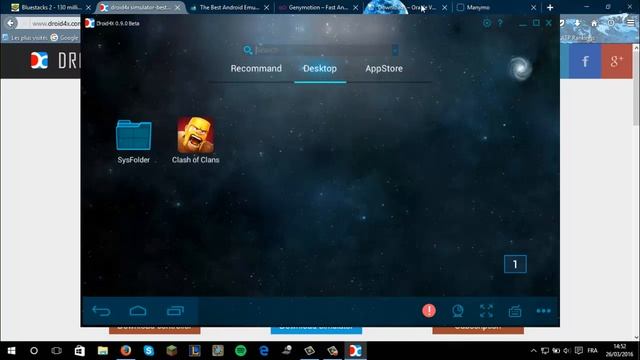Viewport: 640px width, 360px height.
Task: Open the Clash of Clans app
Action: coord(196,140)
